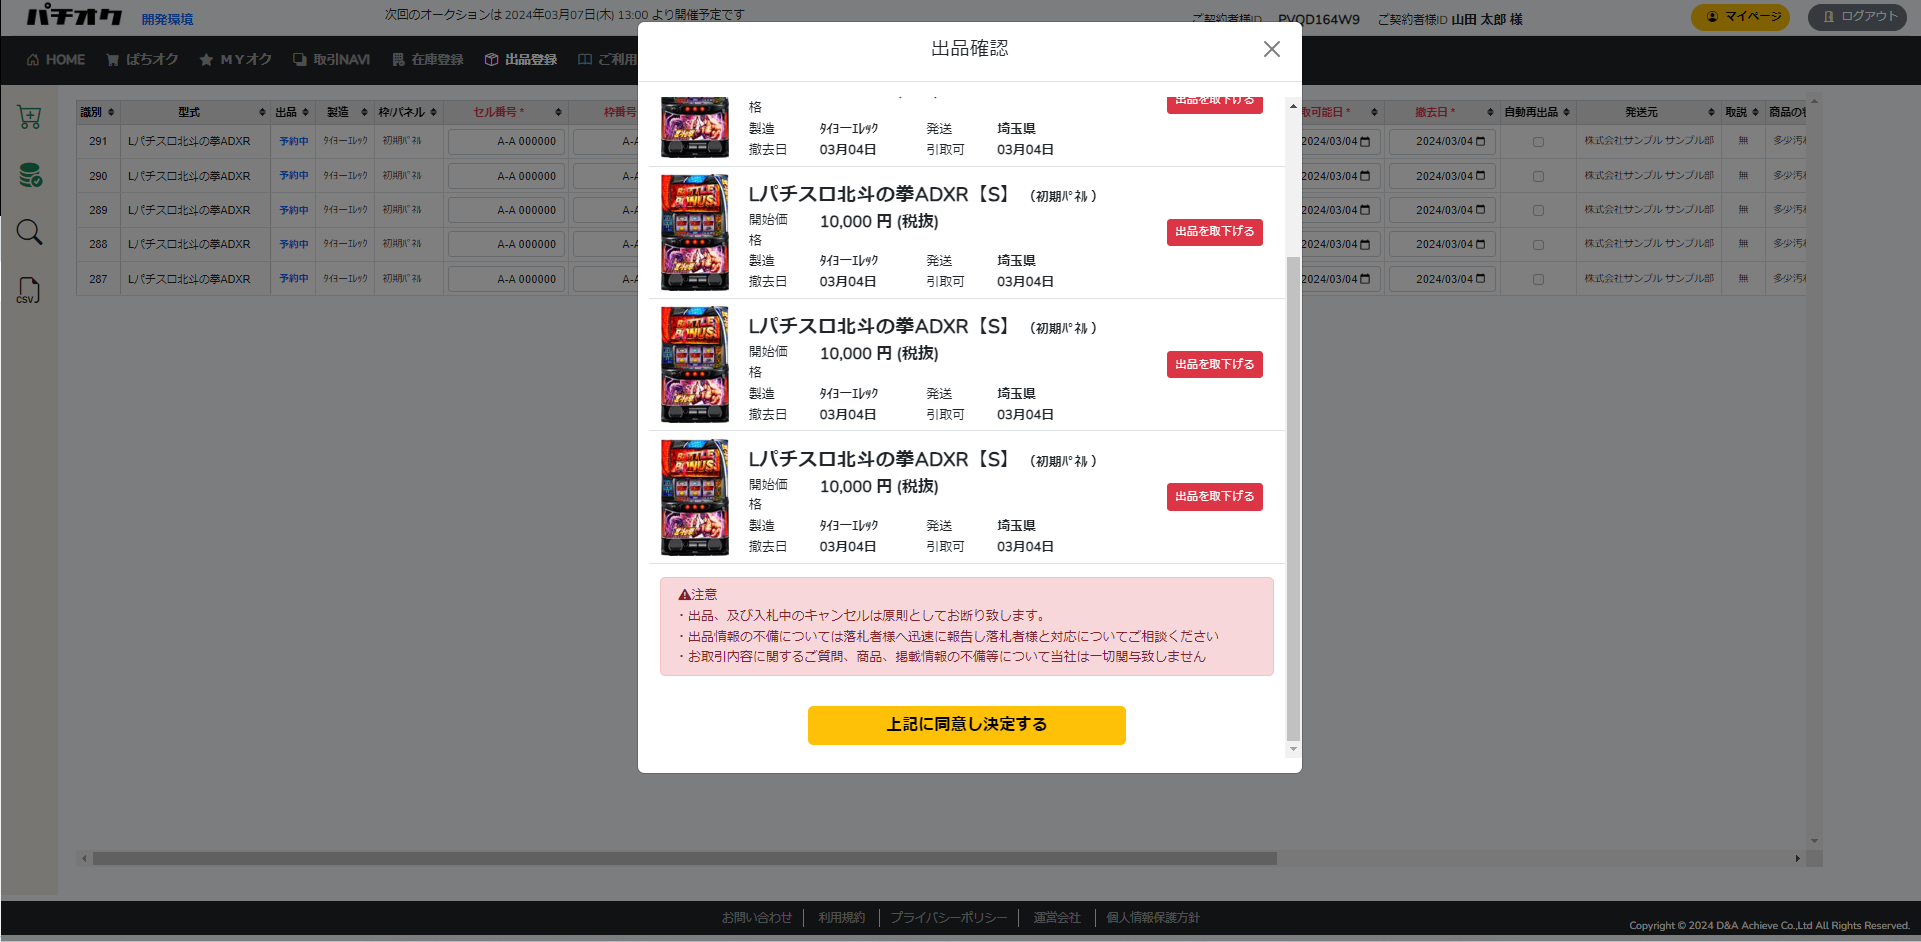
Task: Open the プライバシーポリシー footer link
Action: [x=949, y=917]
